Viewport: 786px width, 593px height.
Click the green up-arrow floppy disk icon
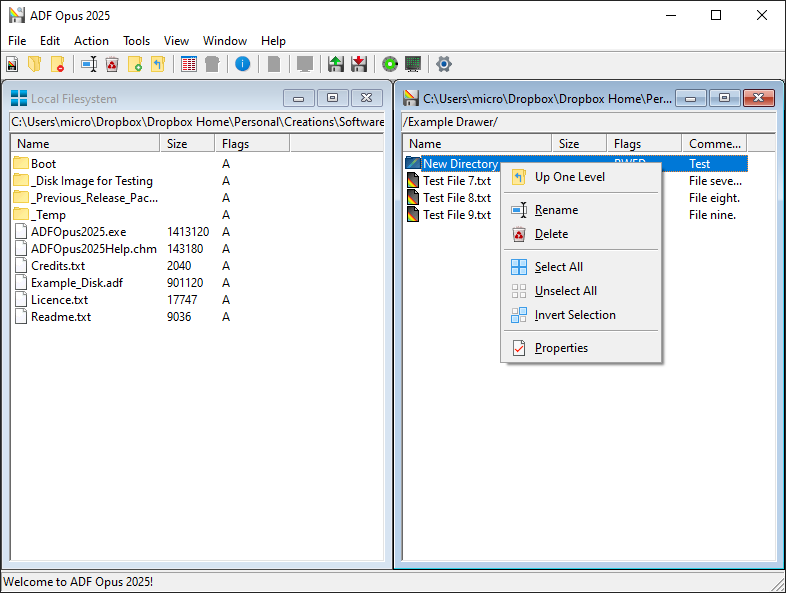[335, 64]
